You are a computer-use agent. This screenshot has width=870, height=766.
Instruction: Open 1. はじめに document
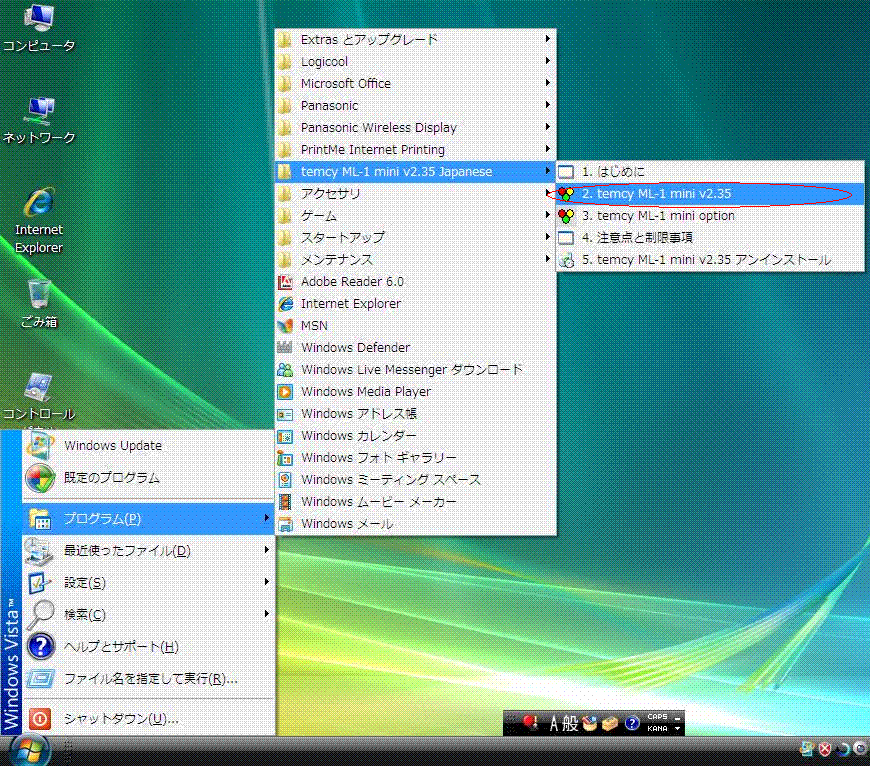[710, 172]
